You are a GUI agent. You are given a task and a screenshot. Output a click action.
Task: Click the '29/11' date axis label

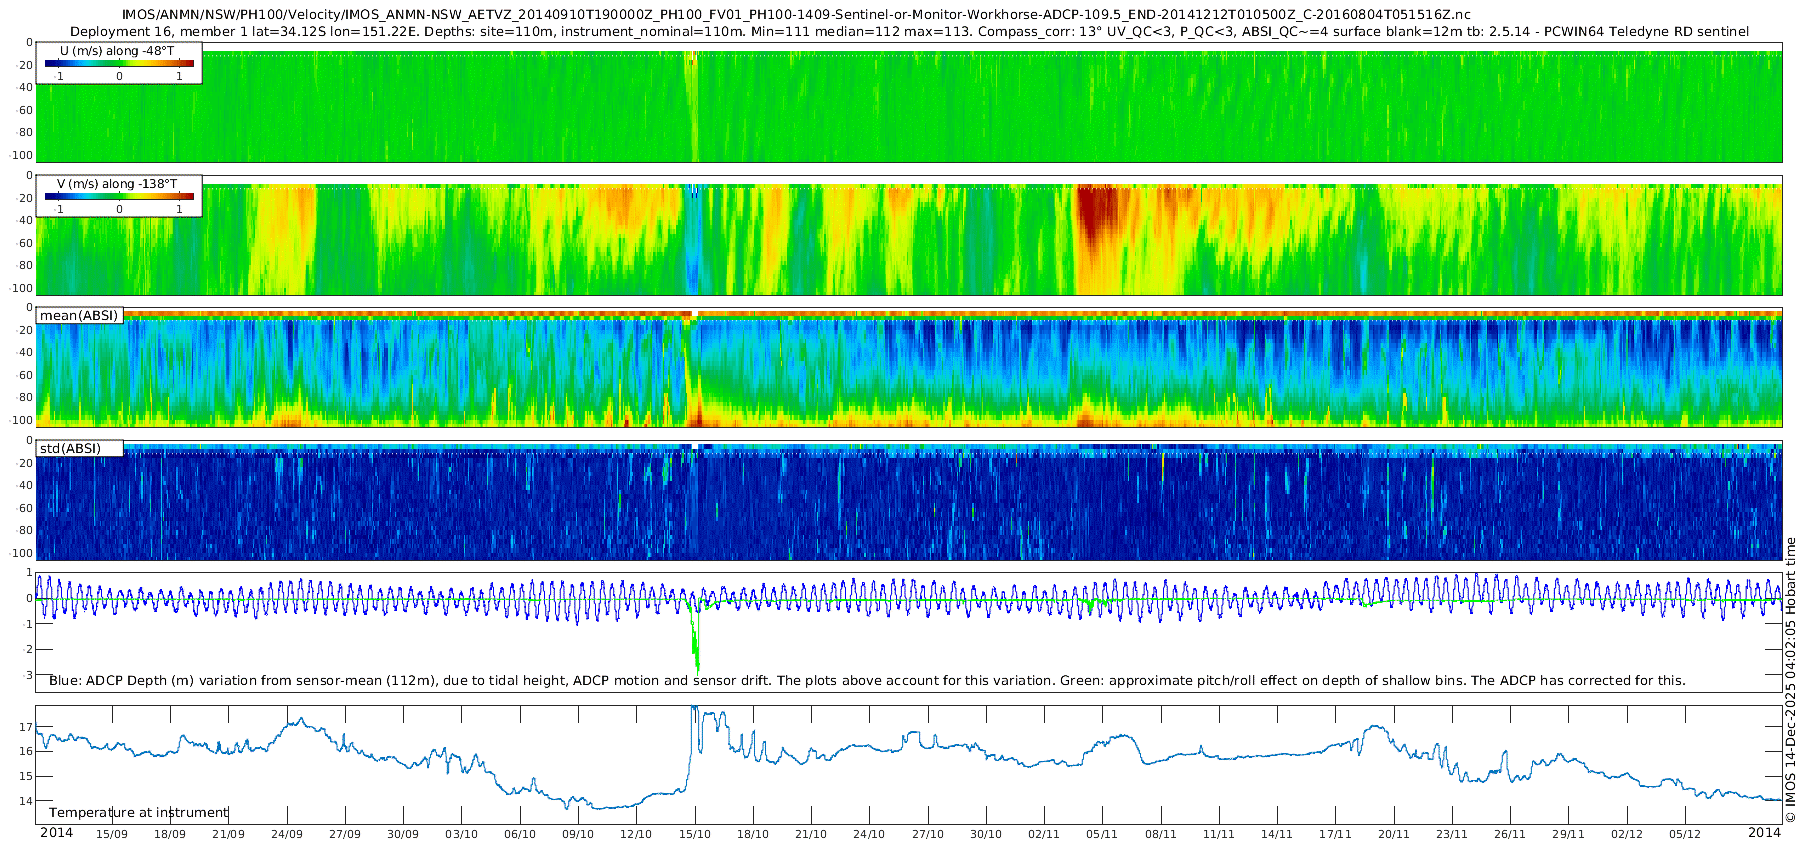tap(1568, 834)
